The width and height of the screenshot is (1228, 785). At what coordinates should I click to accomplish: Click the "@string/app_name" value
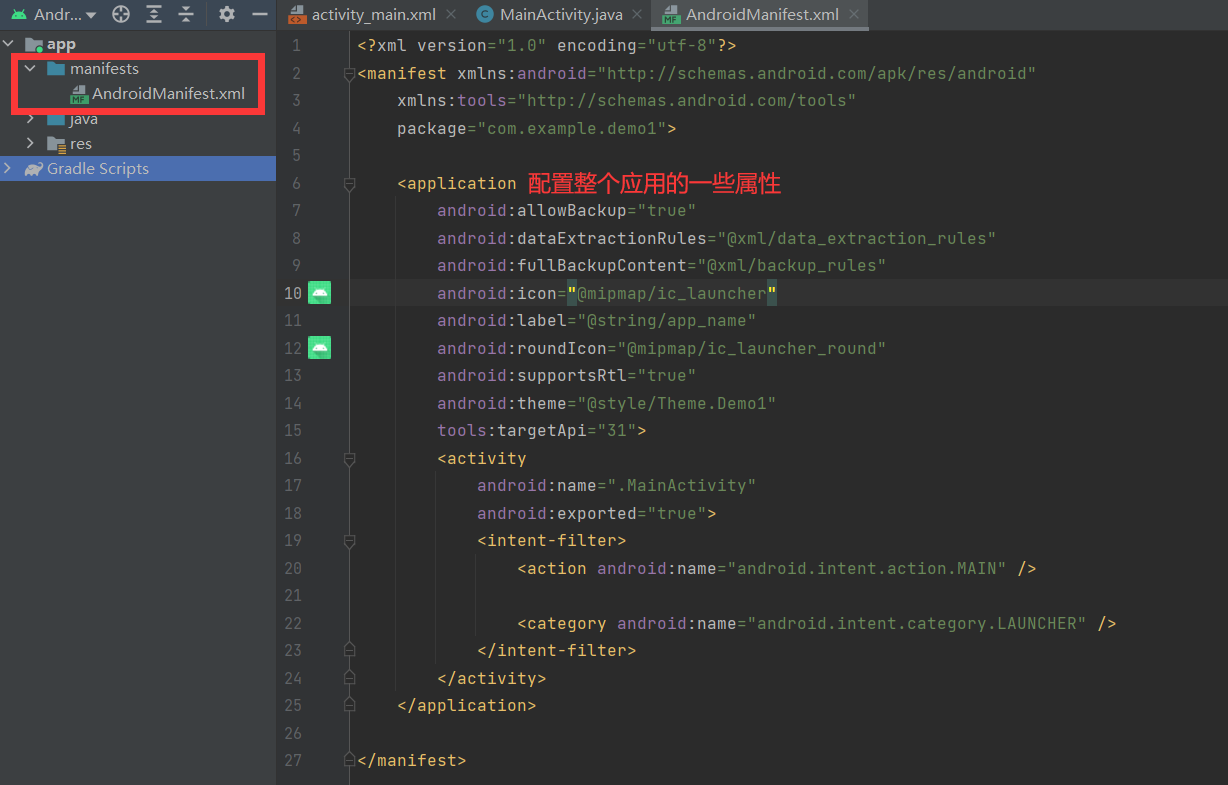tap(667, 321)
